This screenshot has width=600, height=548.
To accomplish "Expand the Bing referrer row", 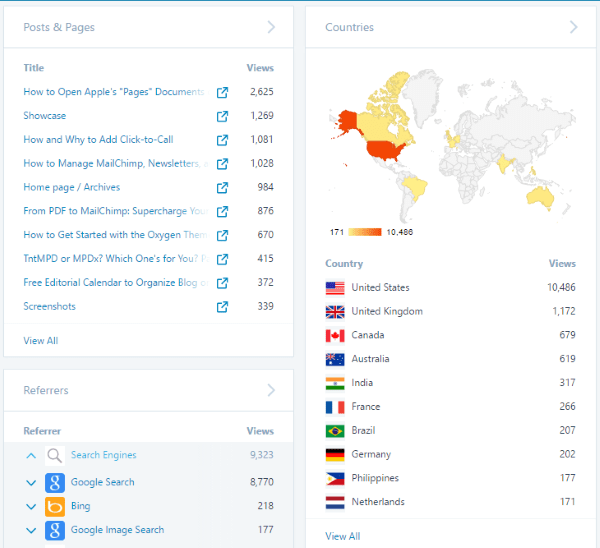I will click(x=31, y=506).
